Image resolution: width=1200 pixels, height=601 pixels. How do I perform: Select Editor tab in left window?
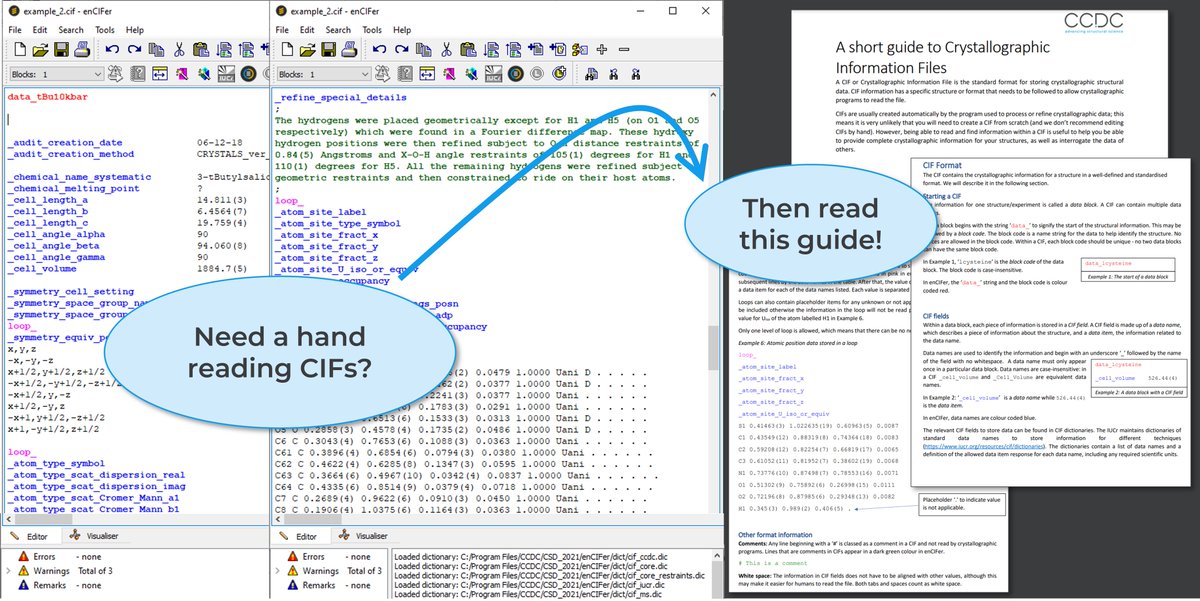pyautogui.click(x=31, y=536)
